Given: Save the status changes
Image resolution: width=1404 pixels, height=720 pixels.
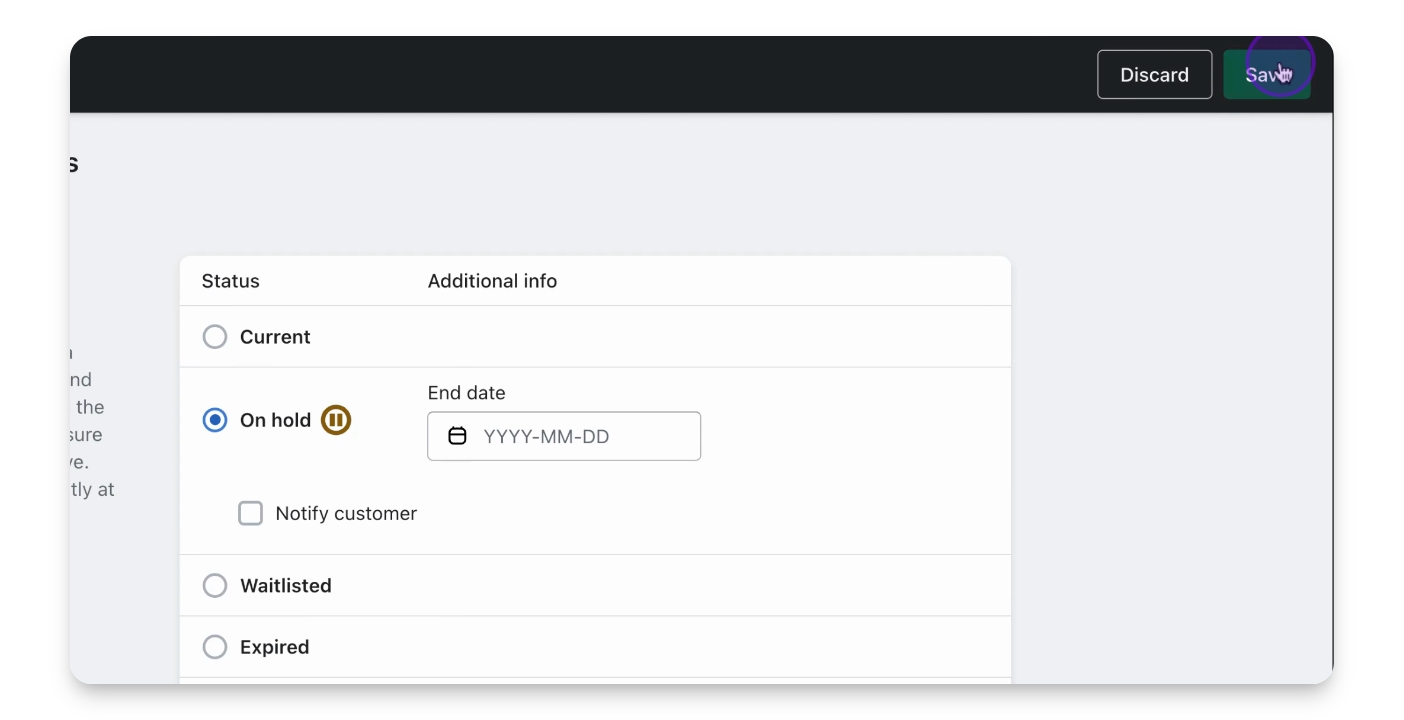Looking at the screenshot, I should tap(1266, 75).
